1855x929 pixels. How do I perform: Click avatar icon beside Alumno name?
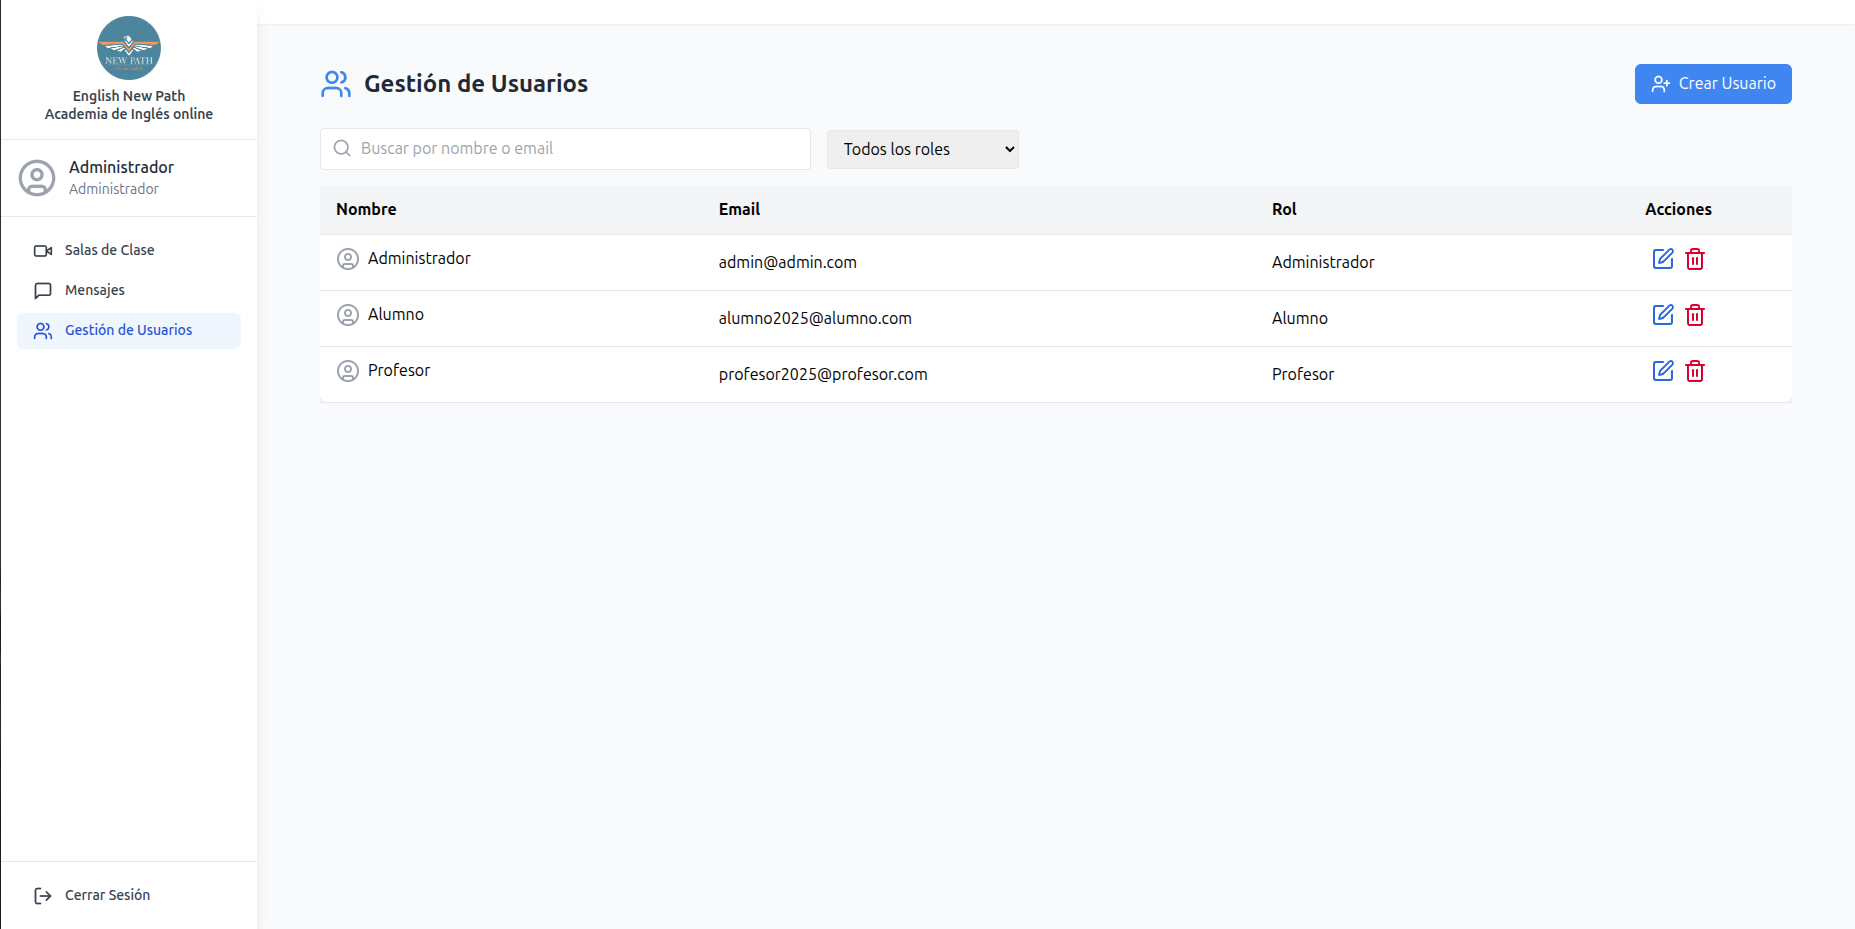coord(348,315)
